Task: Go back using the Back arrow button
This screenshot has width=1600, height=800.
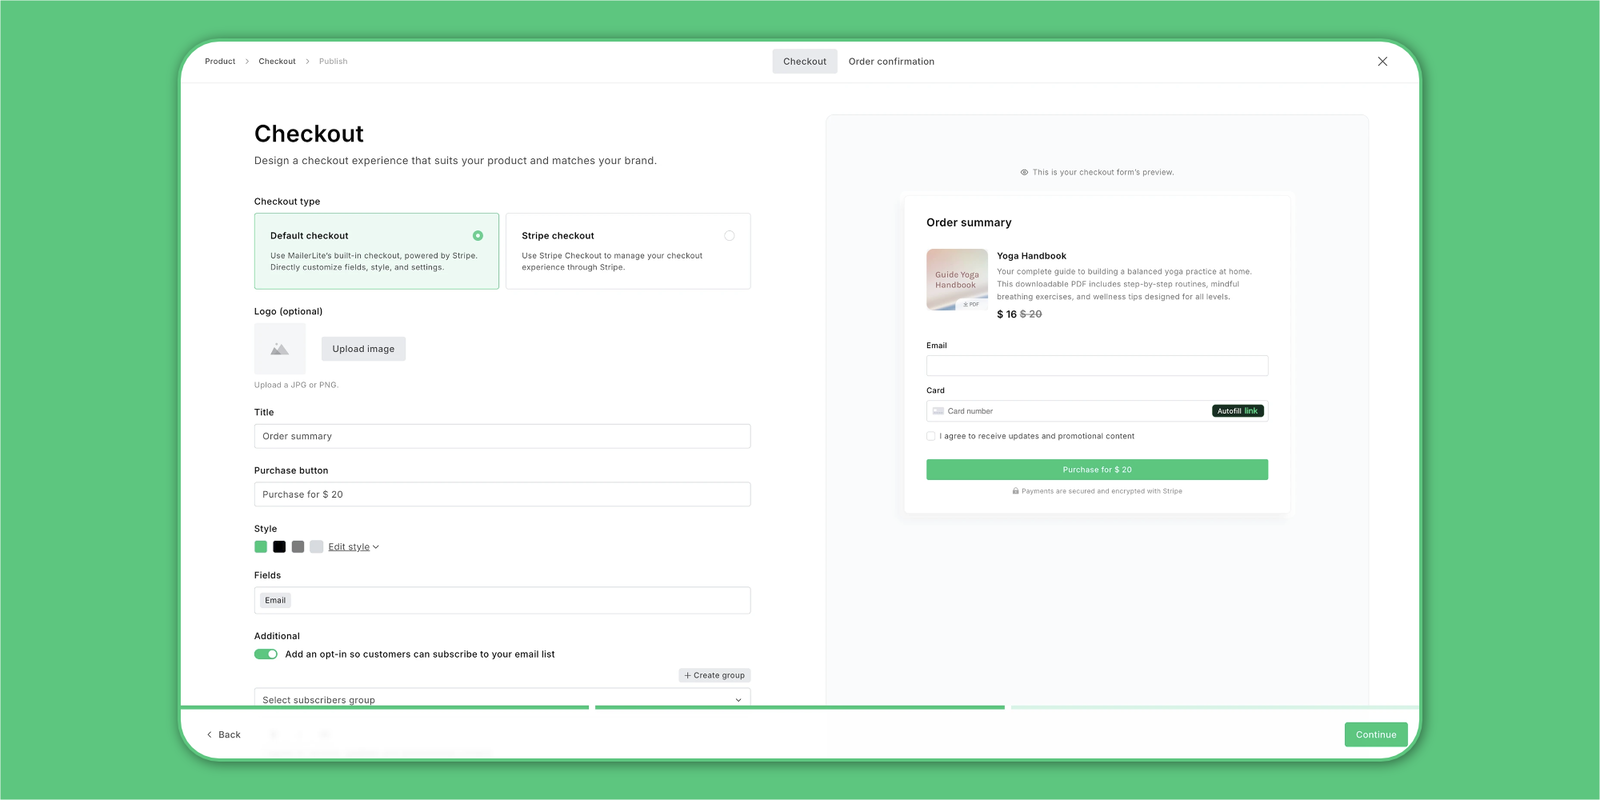Action: click(223, 734)
